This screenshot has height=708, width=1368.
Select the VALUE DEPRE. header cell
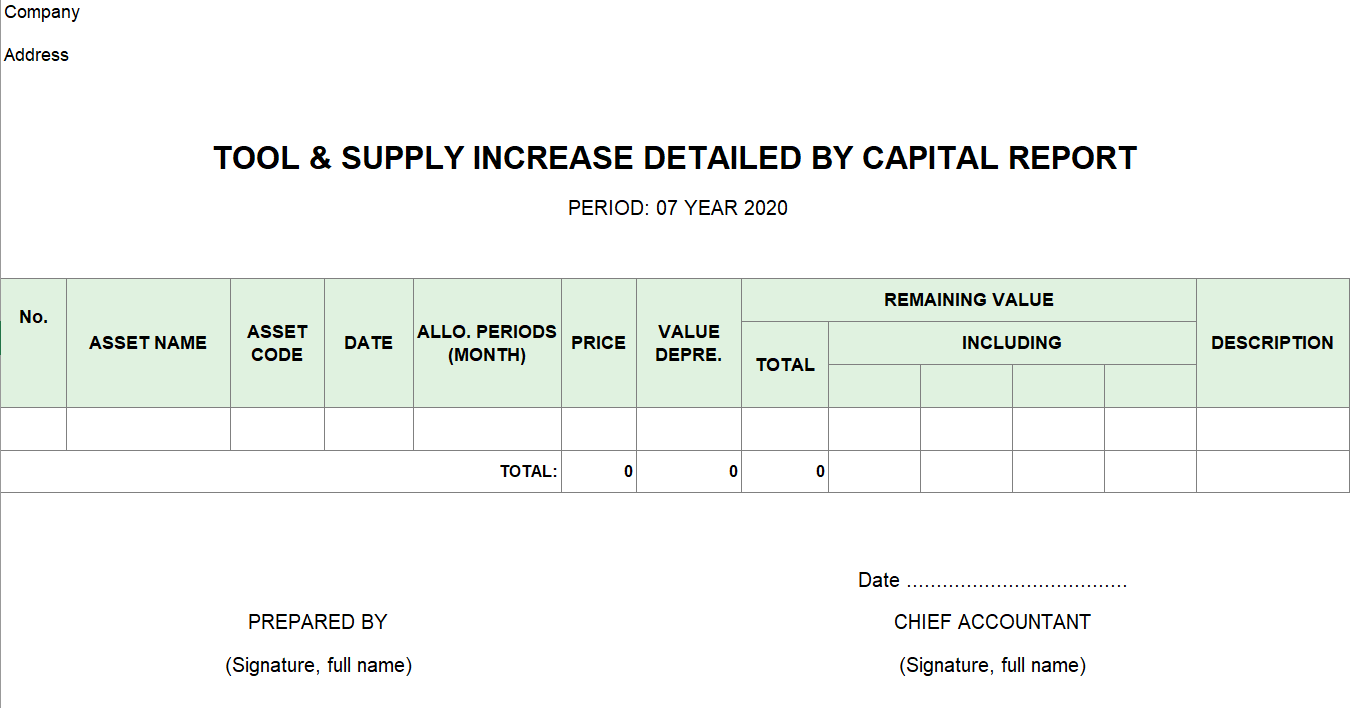tap(688, 343)
